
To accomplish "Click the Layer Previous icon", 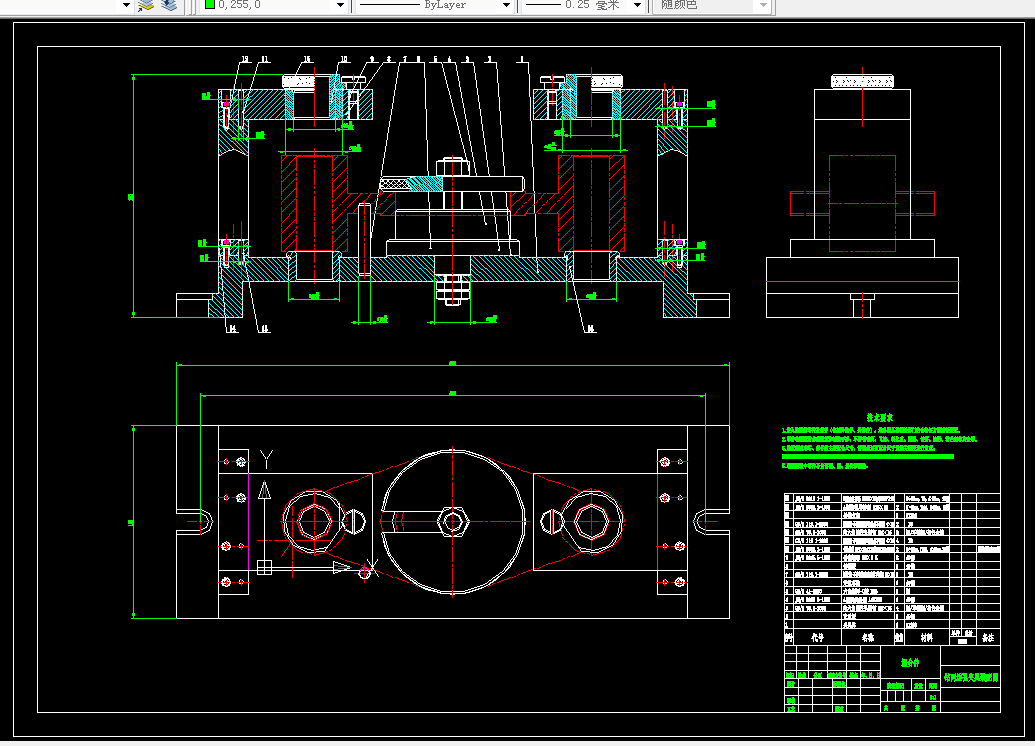I will [169, 5].
